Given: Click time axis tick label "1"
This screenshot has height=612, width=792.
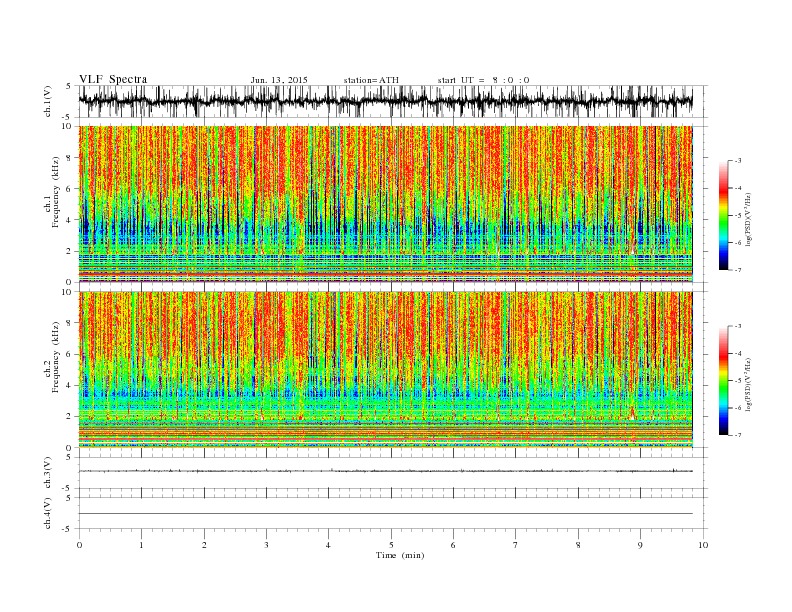Looking at the screenshot, I should [x=141, y=545].
